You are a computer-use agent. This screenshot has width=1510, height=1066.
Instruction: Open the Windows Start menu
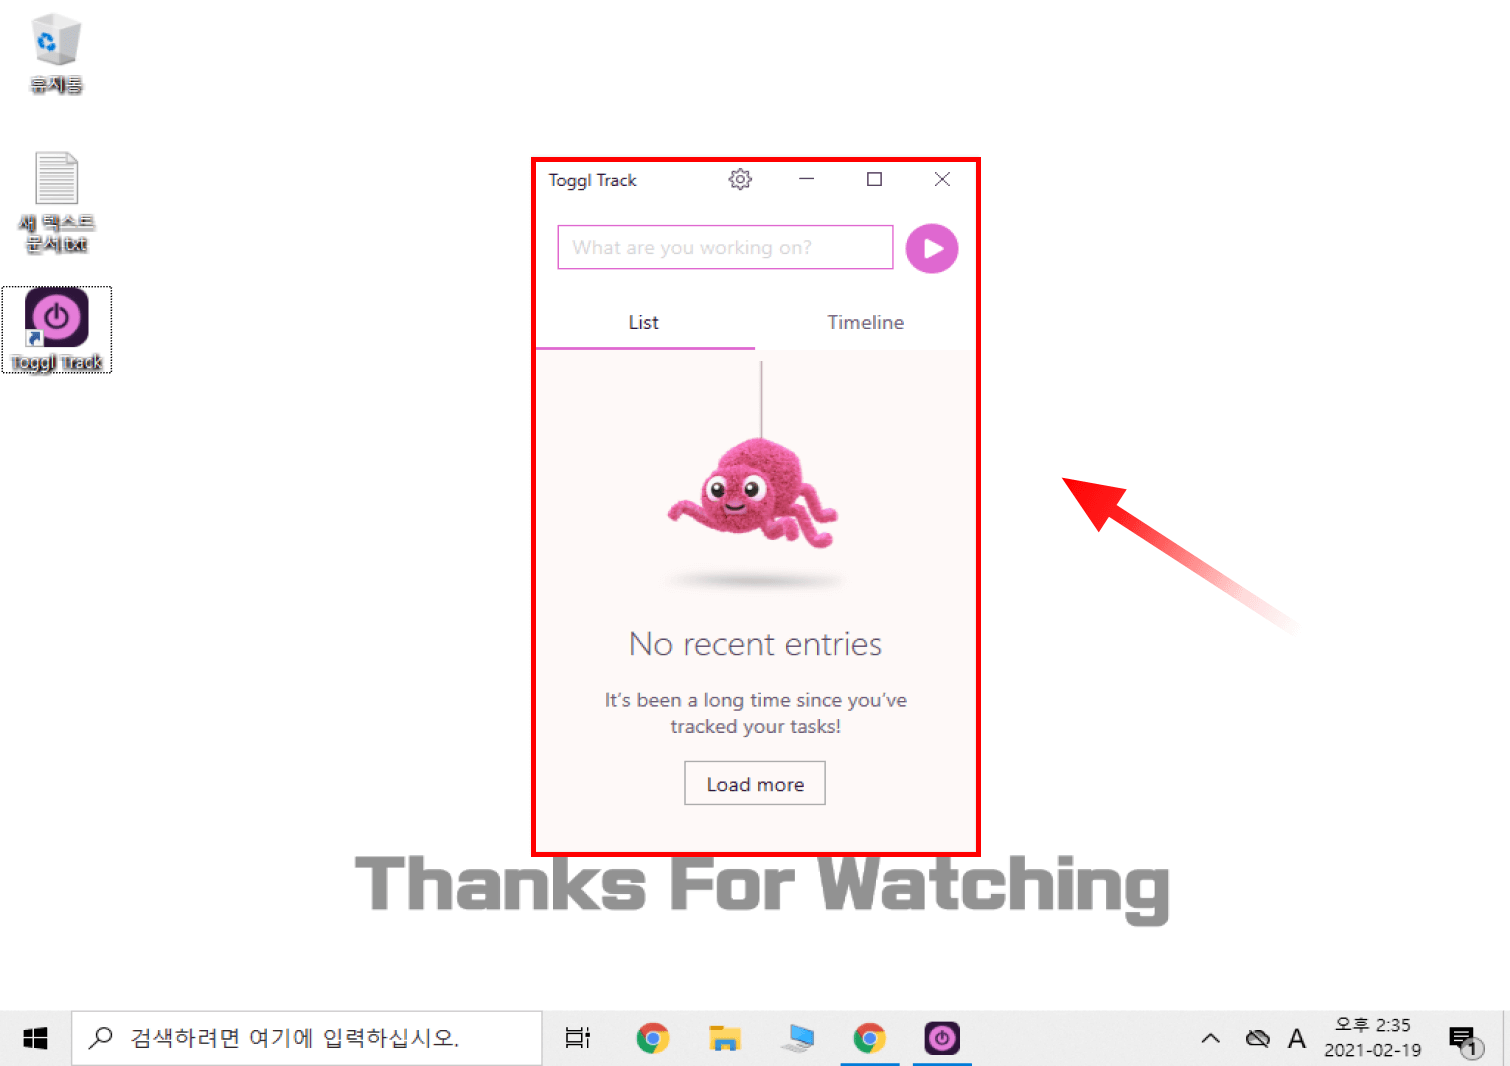click(x=35, y=1039)
